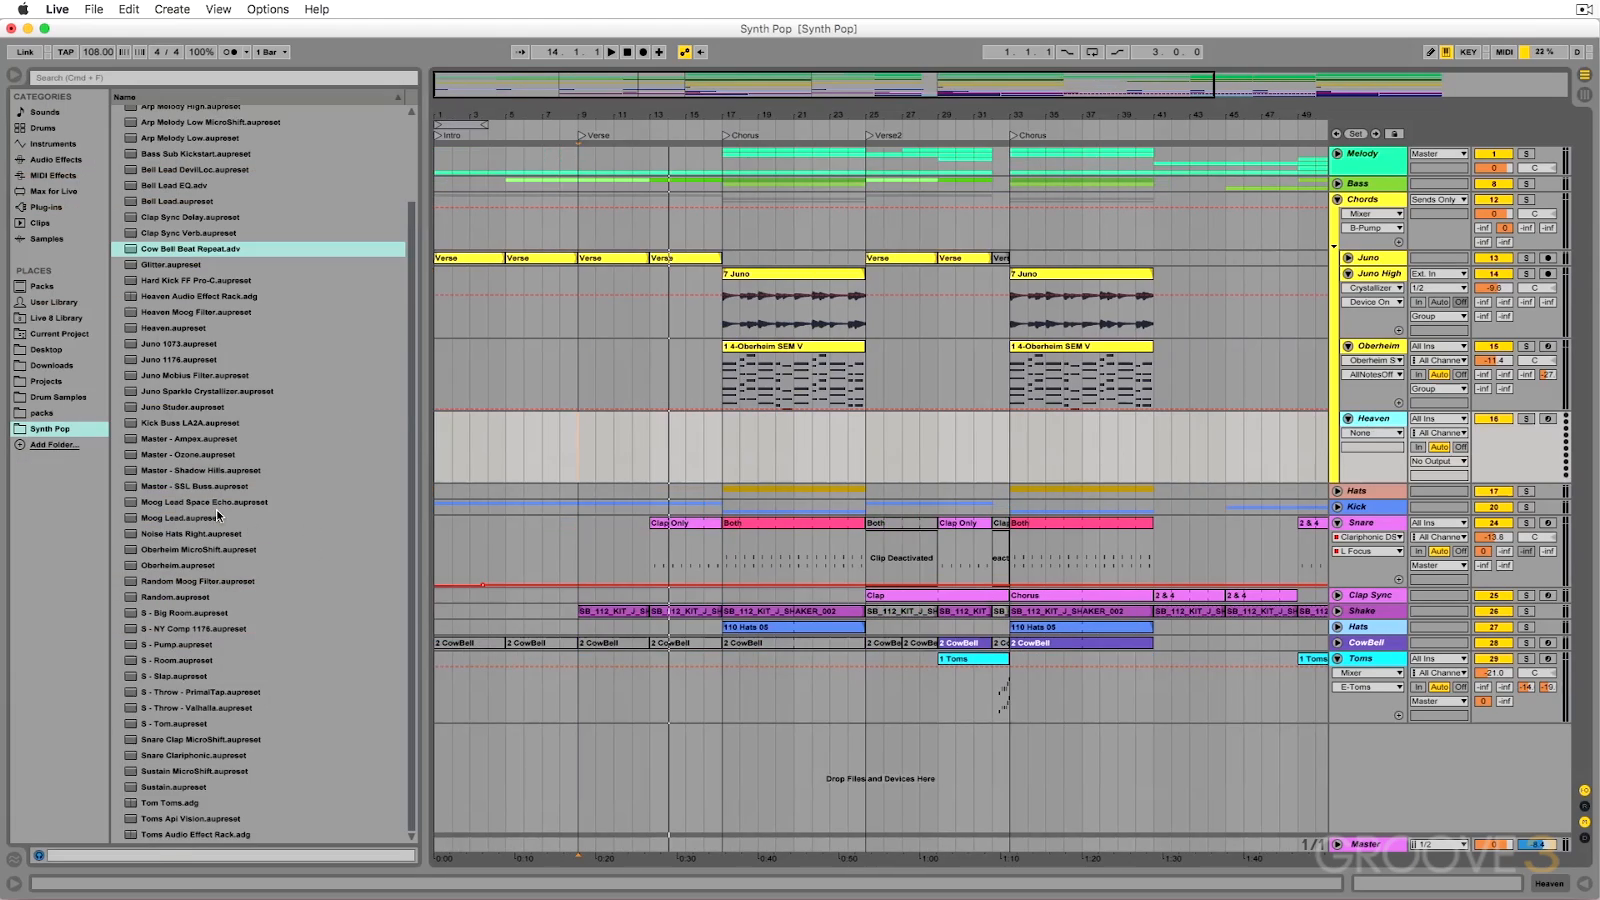Click the TAP tempo button

[65, 52]
